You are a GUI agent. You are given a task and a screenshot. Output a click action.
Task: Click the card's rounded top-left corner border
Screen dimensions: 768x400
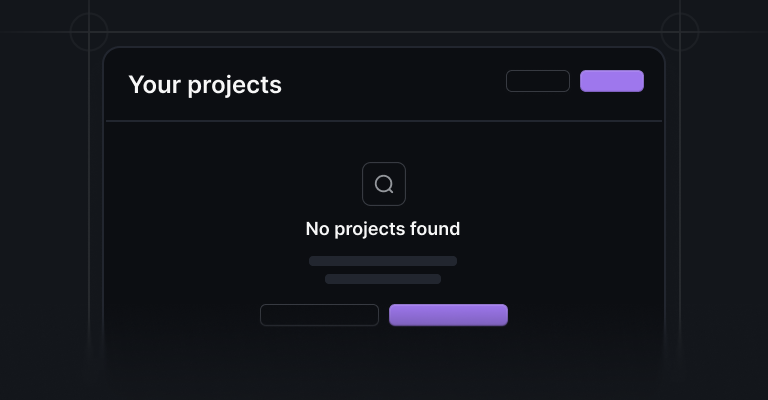(109, 52)
